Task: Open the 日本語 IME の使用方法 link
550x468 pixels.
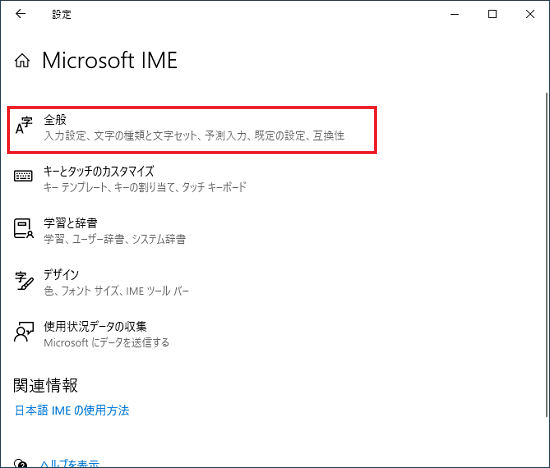Action: 72,410
